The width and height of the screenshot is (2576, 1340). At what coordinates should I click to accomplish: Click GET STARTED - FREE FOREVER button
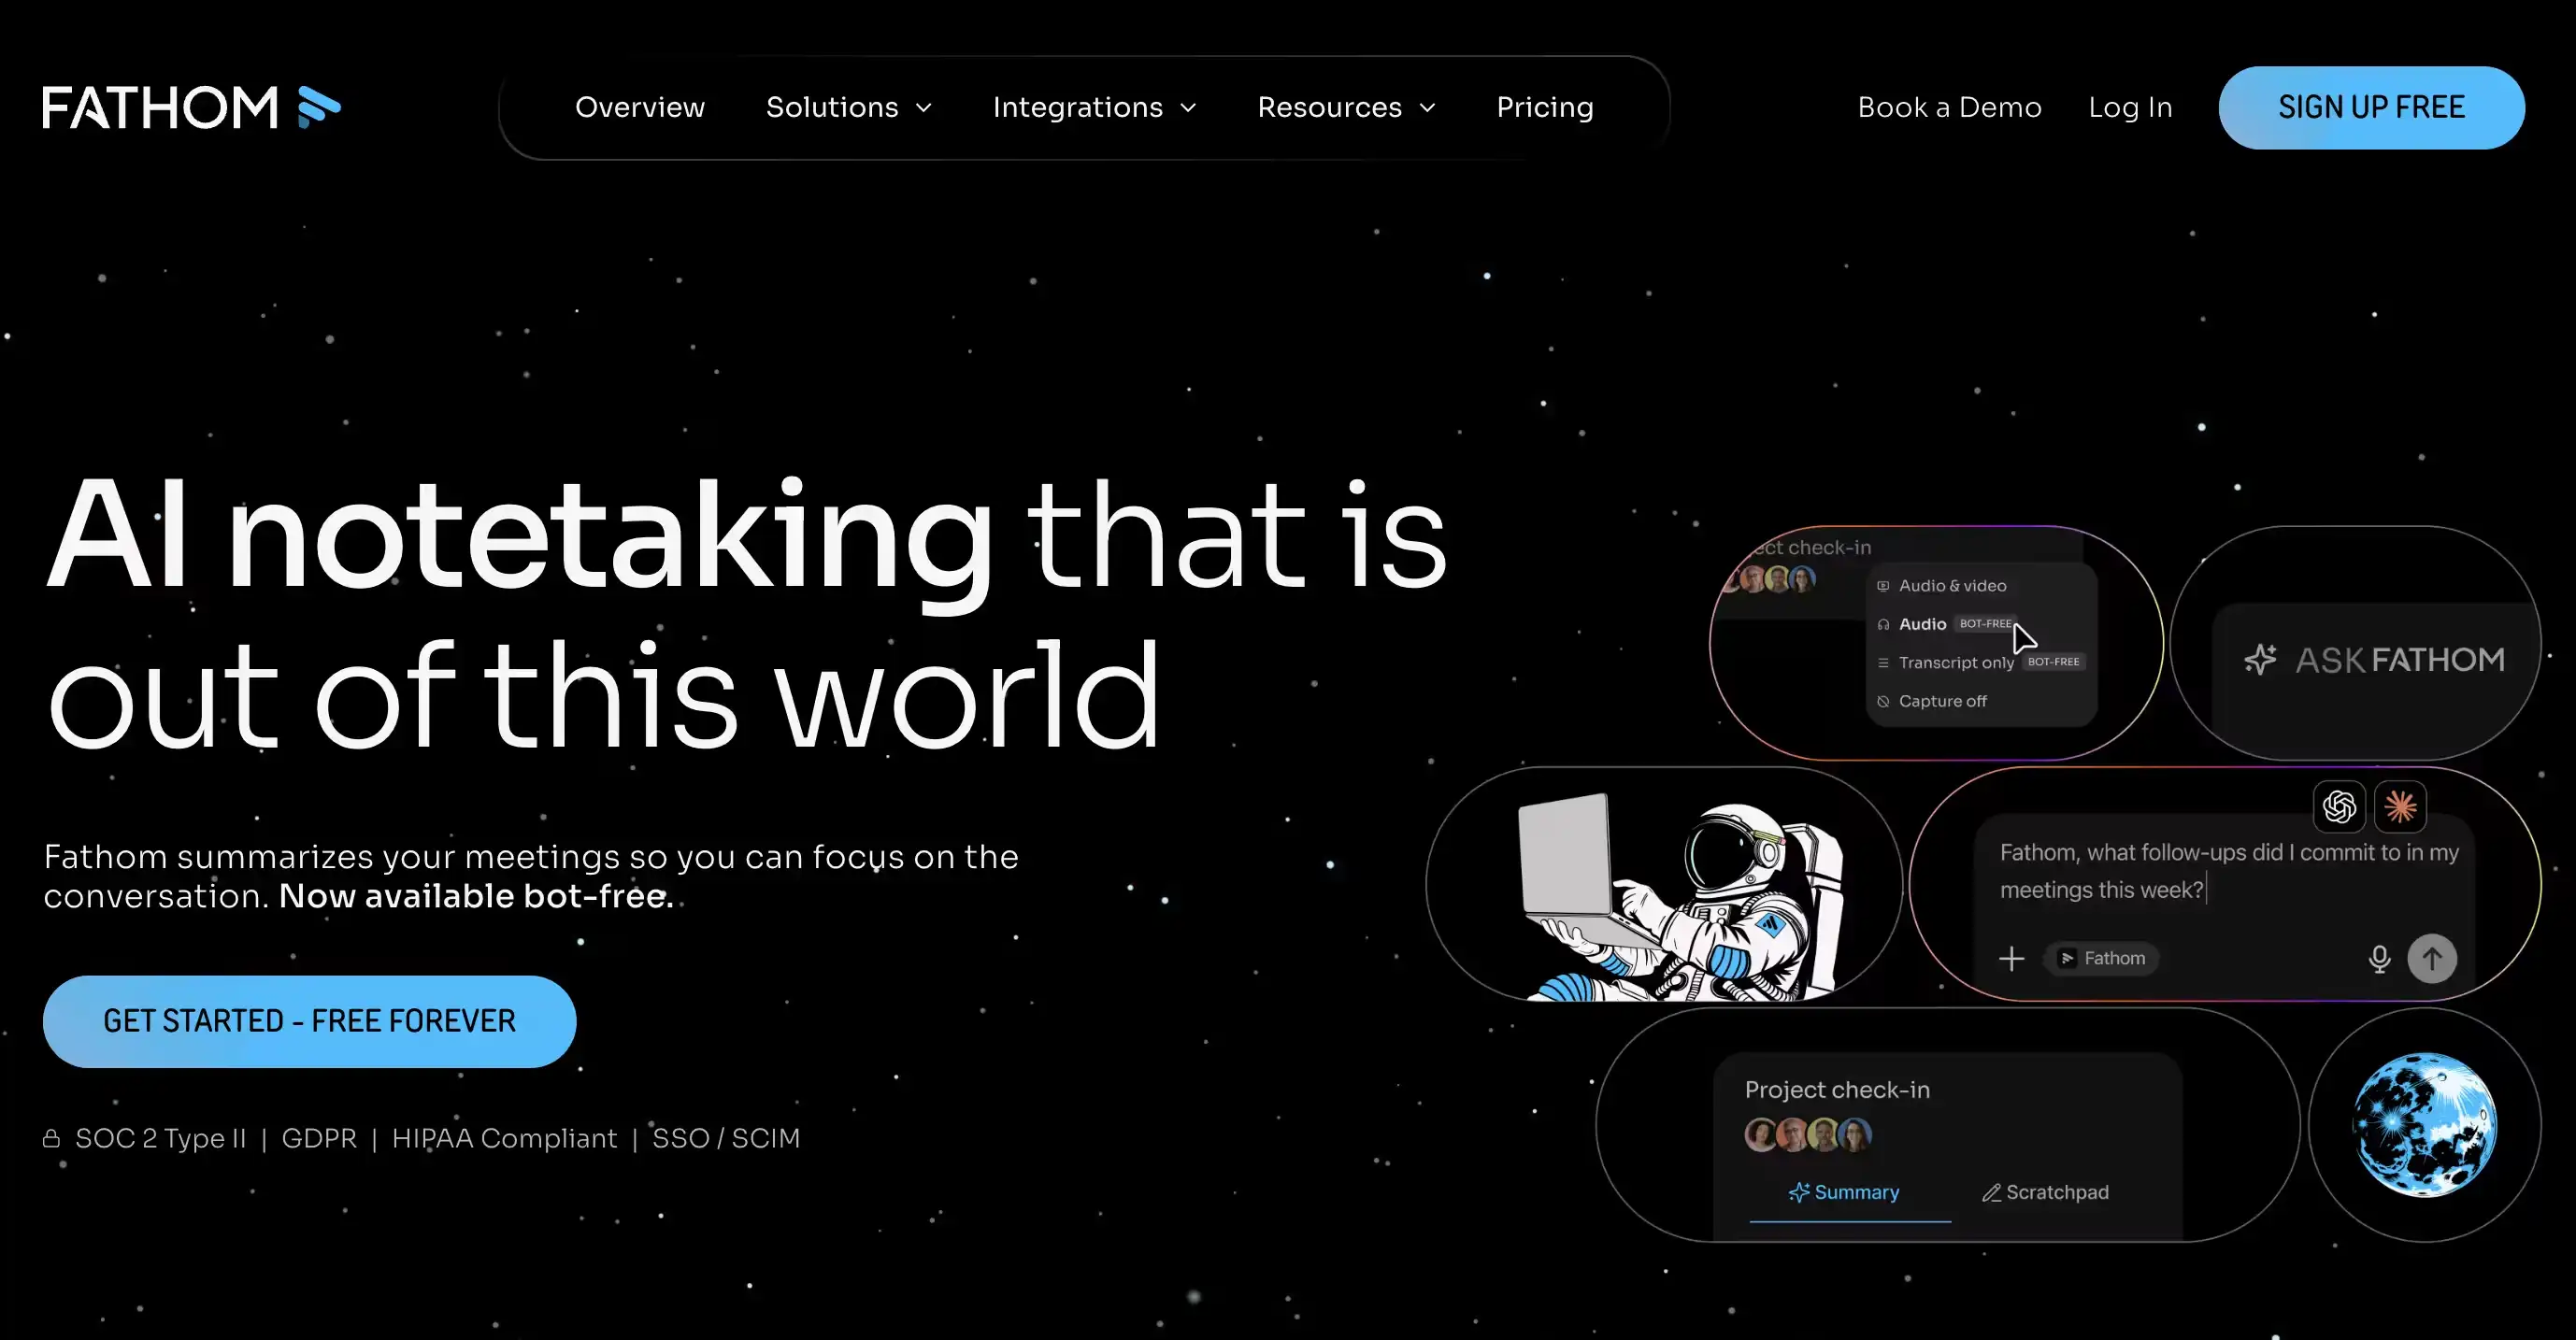(x=309, y=1021)
